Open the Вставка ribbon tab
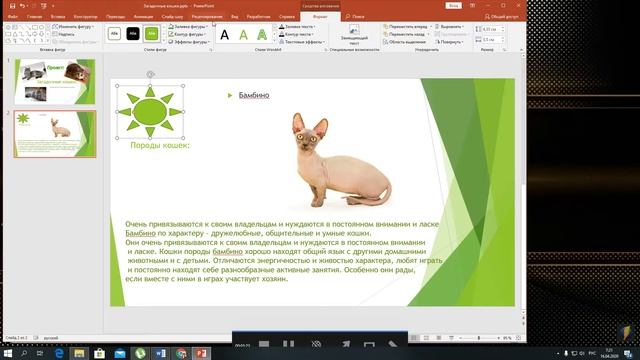The height and width of the screenshot is (360, 640). (x=58, y=17)
